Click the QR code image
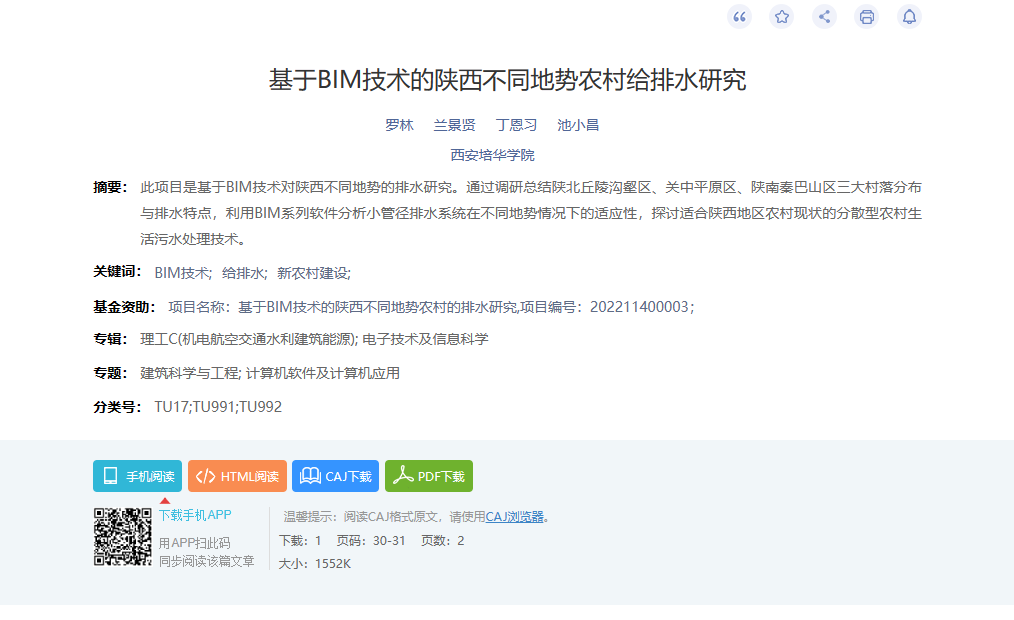1014x620 pixels. (123, 537)
